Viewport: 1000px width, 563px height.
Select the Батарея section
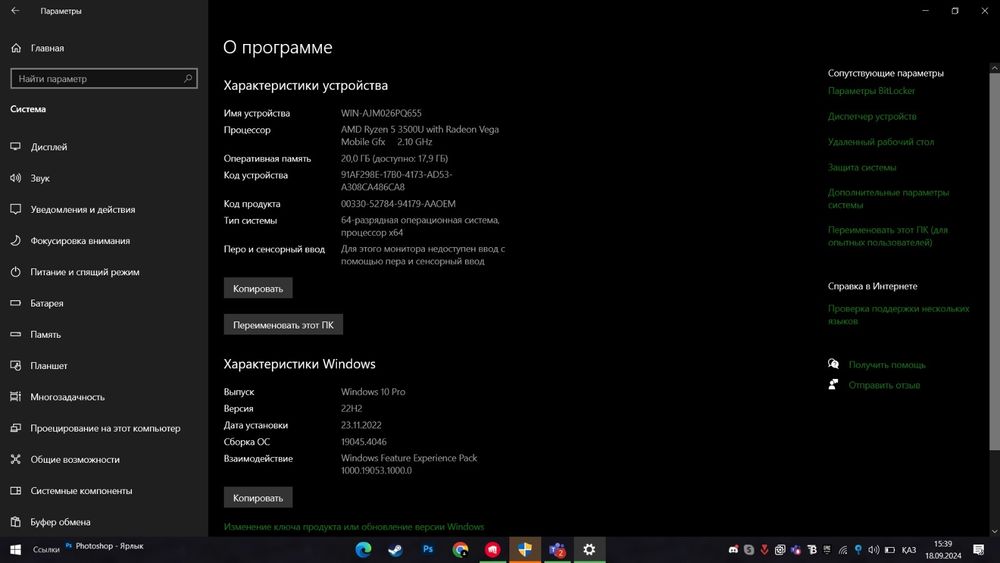(38, 303)
